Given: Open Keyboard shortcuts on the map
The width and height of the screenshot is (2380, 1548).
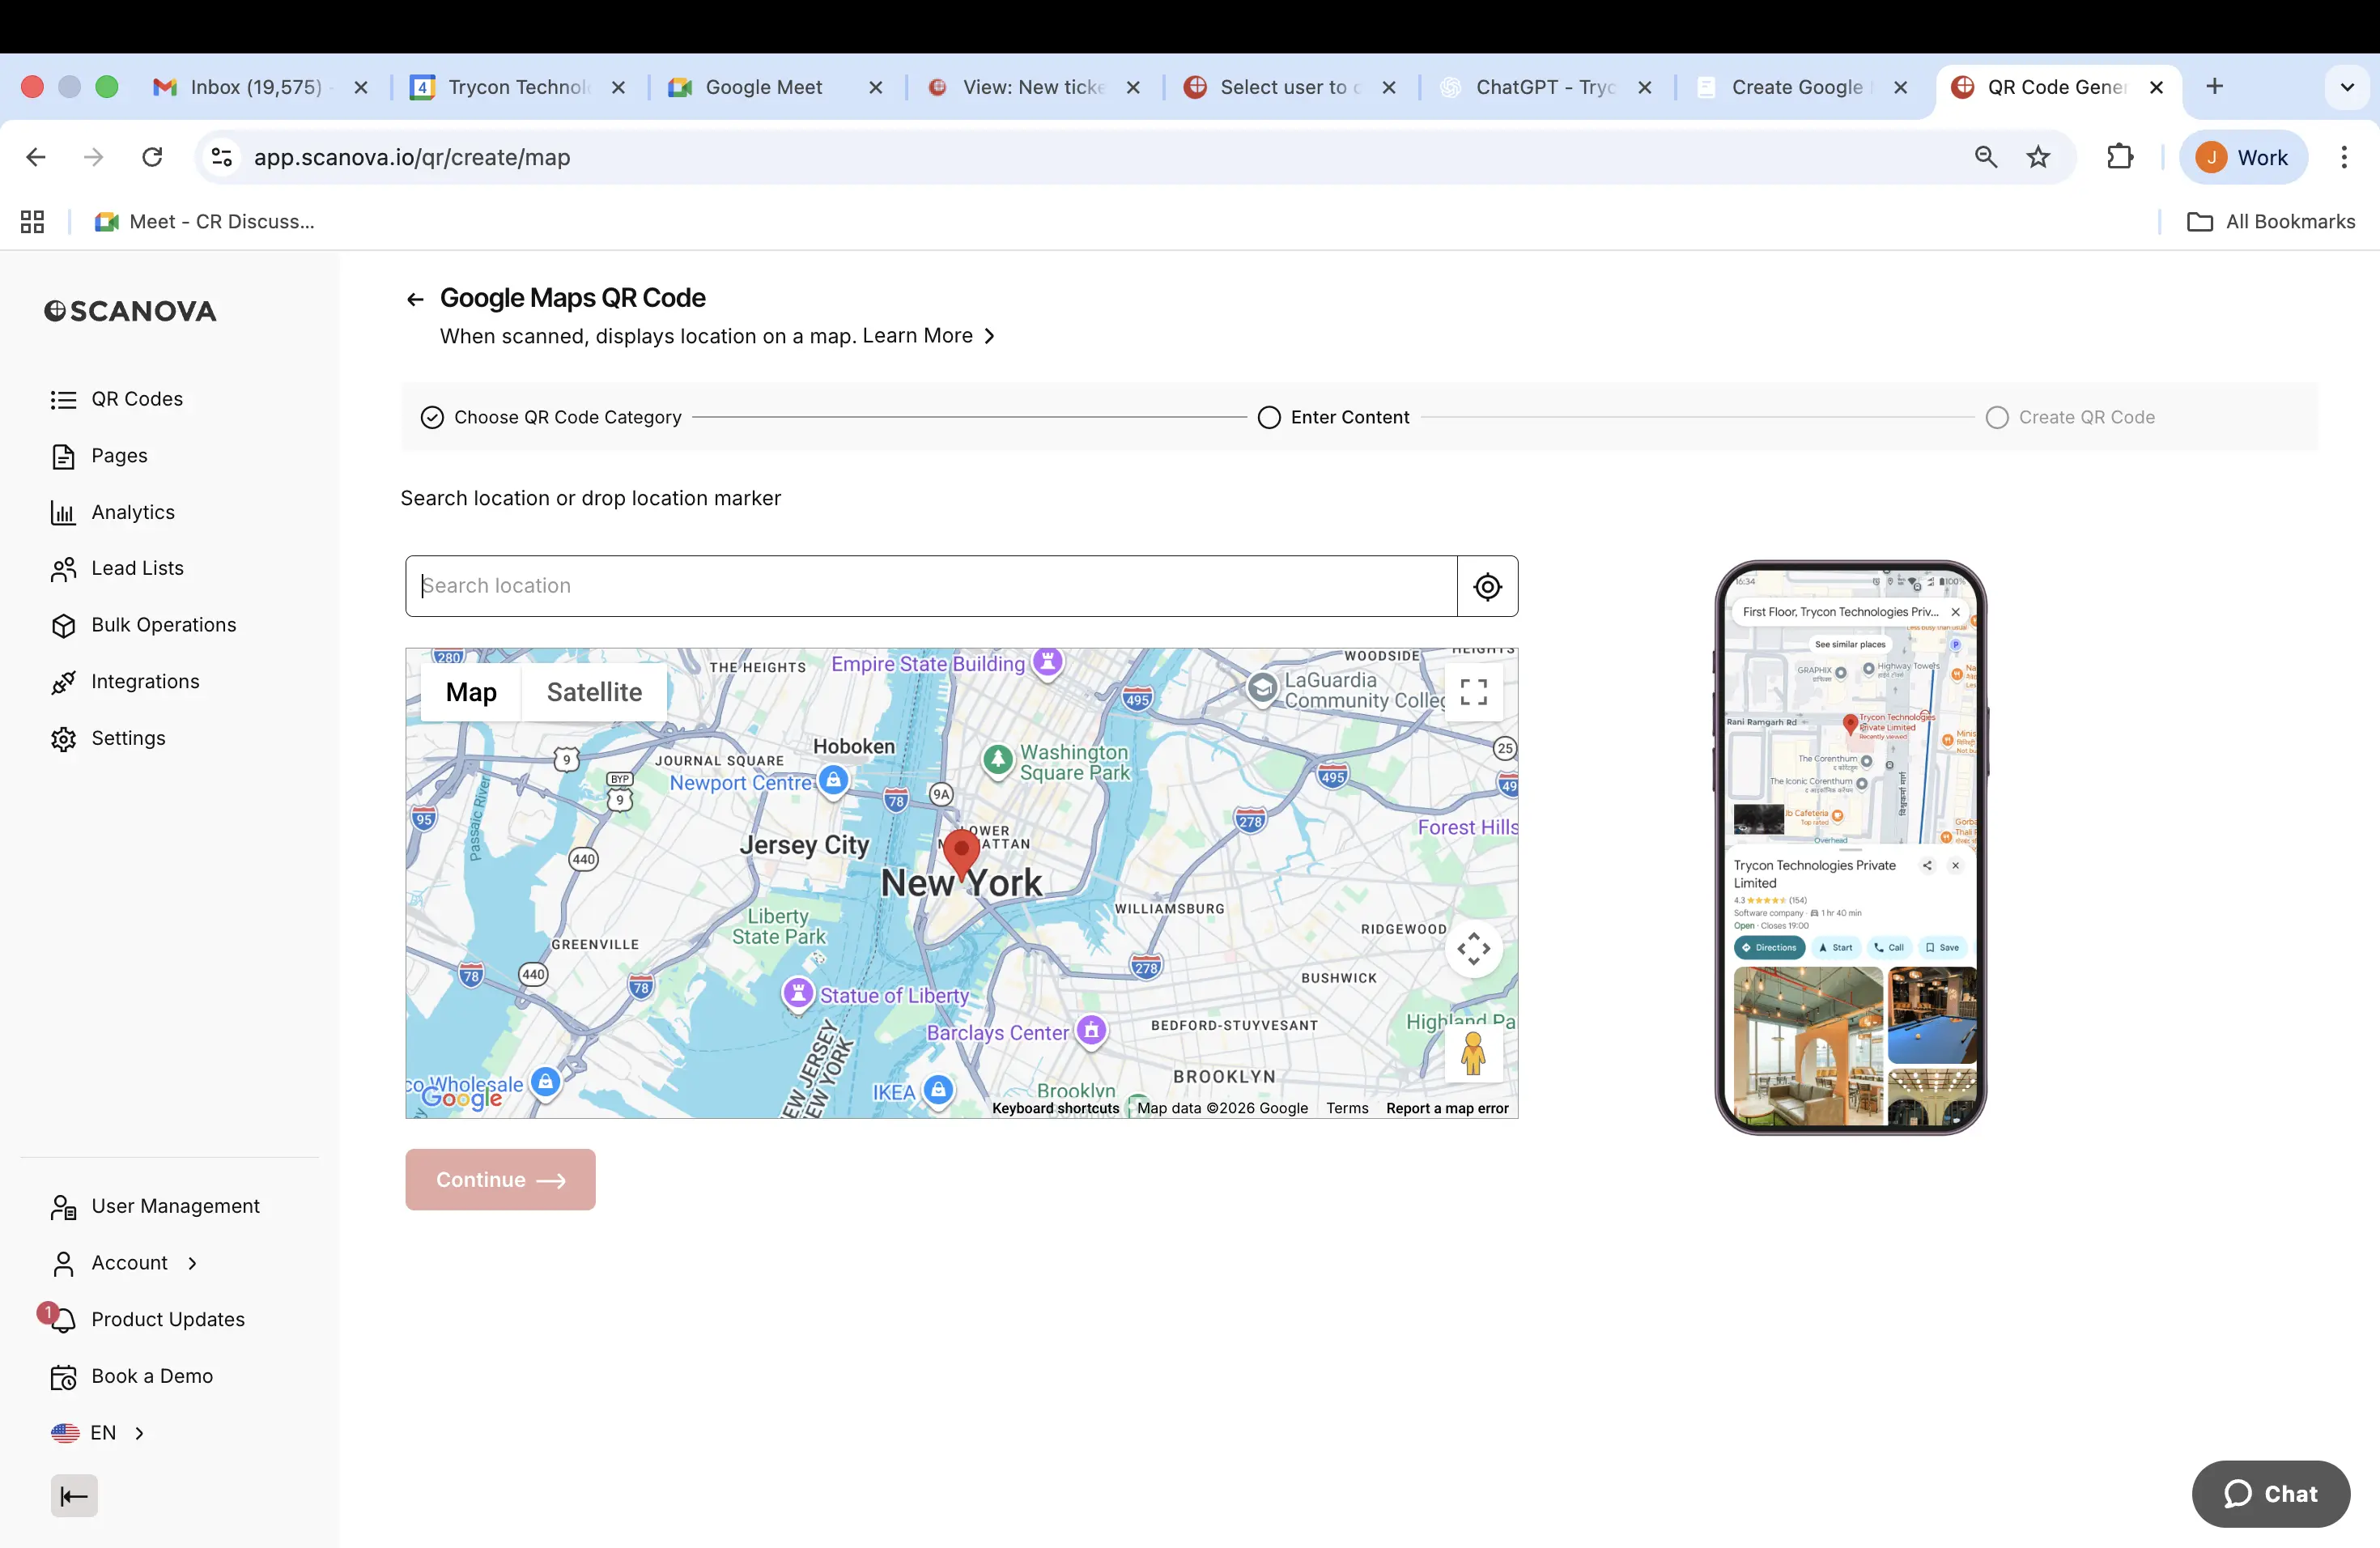Looking at the screenshot, I should point(1055,1108).
